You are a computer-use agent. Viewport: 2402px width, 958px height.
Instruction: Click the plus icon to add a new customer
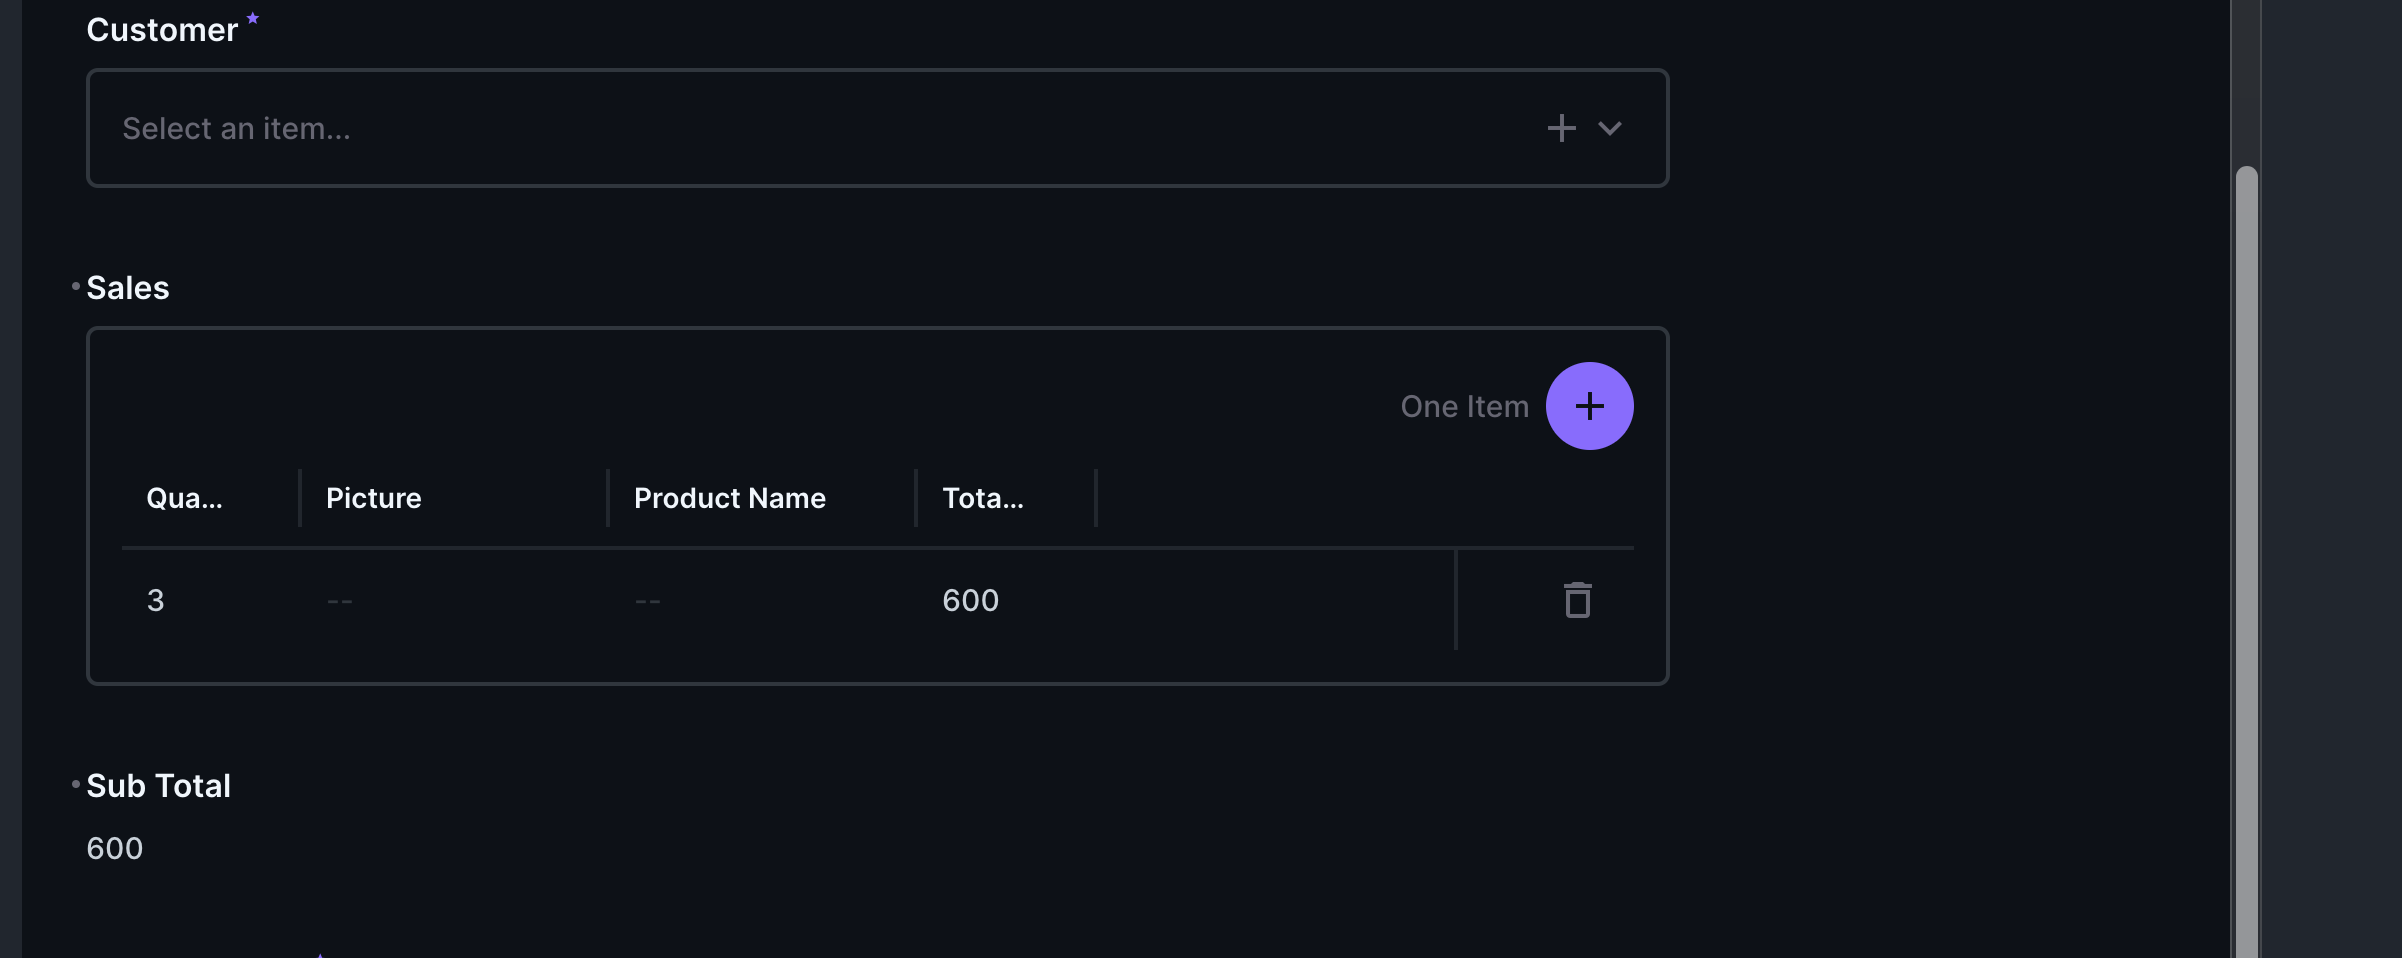tap(1561, 128)
